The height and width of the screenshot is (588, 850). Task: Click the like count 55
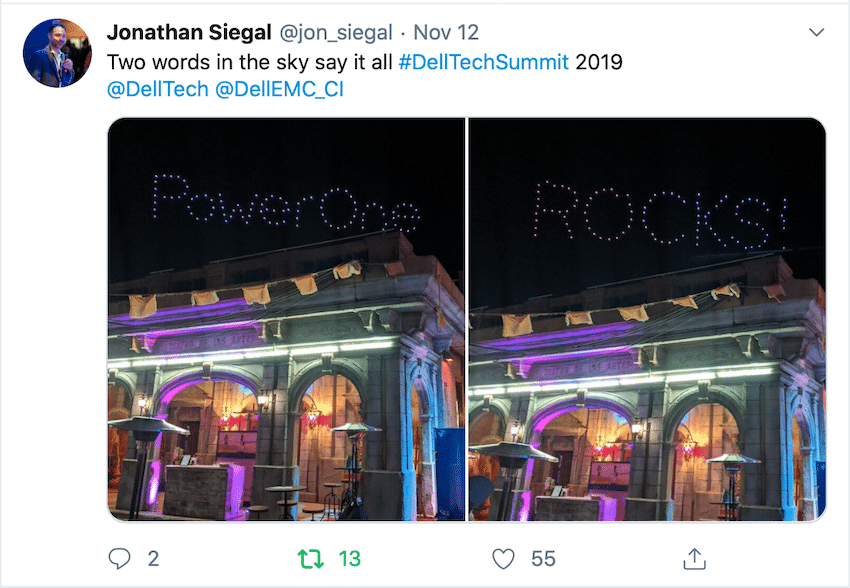543,559
